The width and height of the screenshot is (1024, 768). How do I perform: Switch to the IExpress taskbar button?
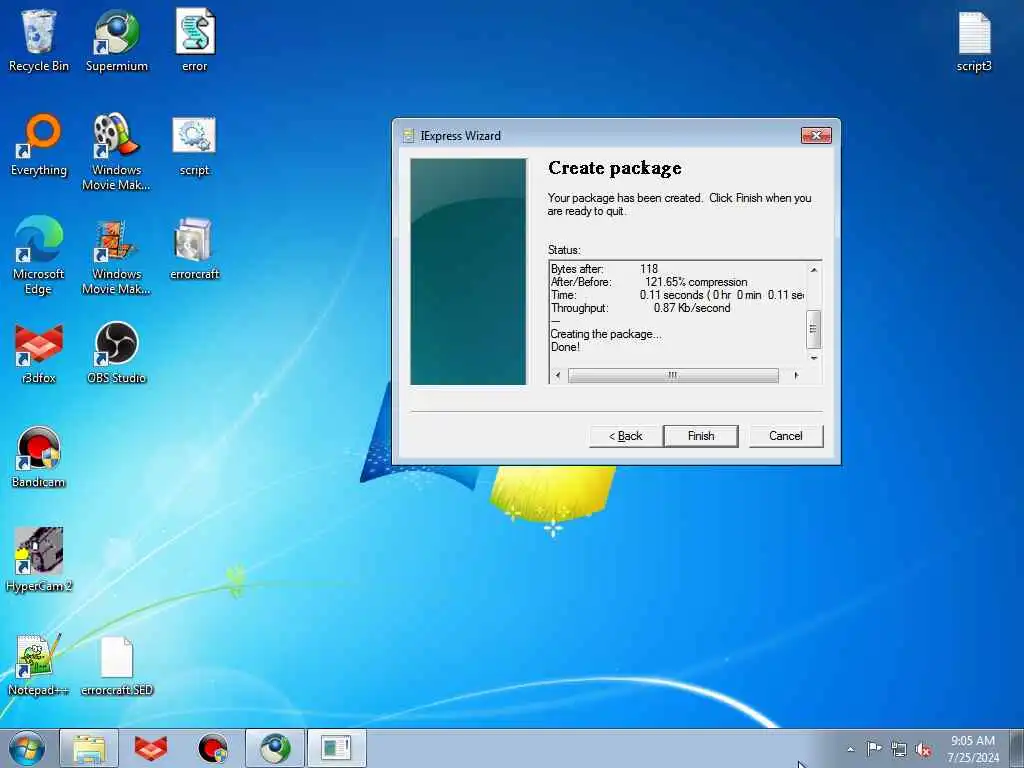336,748
